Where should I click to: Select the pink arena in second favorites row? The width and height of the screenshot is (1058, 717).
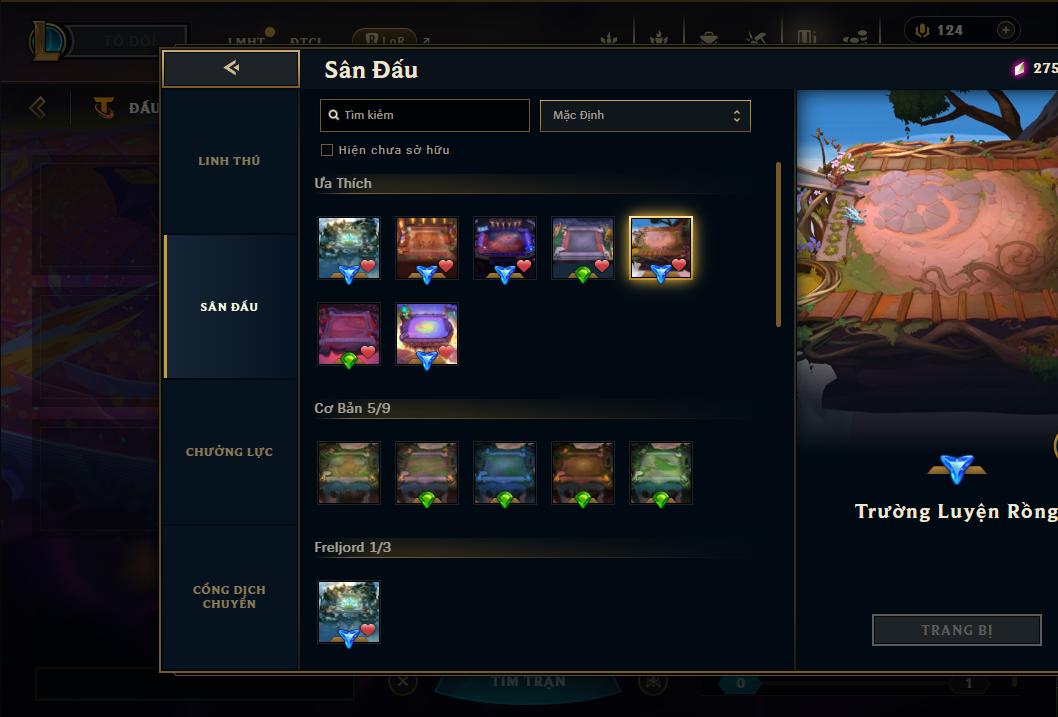tap(349, 334)
